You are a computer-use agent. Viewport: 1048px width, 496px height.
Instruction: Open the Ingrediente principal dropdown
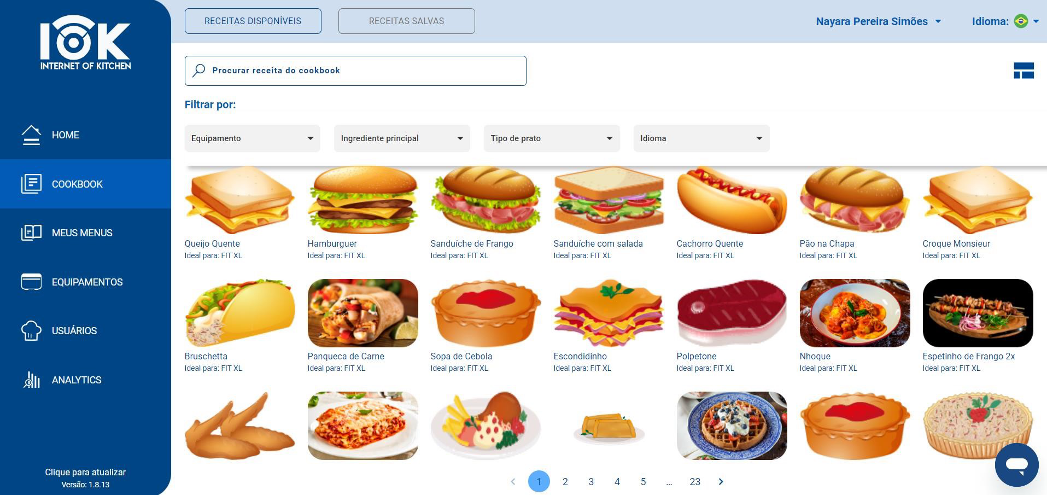402,138
